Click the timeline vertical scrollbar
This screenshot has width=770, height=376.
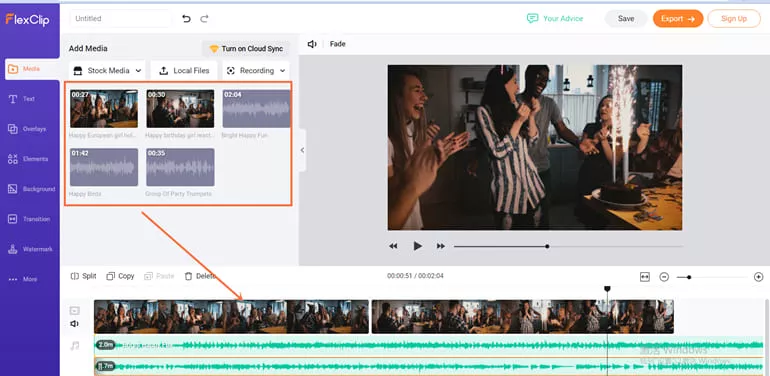[x=767, y=337]
